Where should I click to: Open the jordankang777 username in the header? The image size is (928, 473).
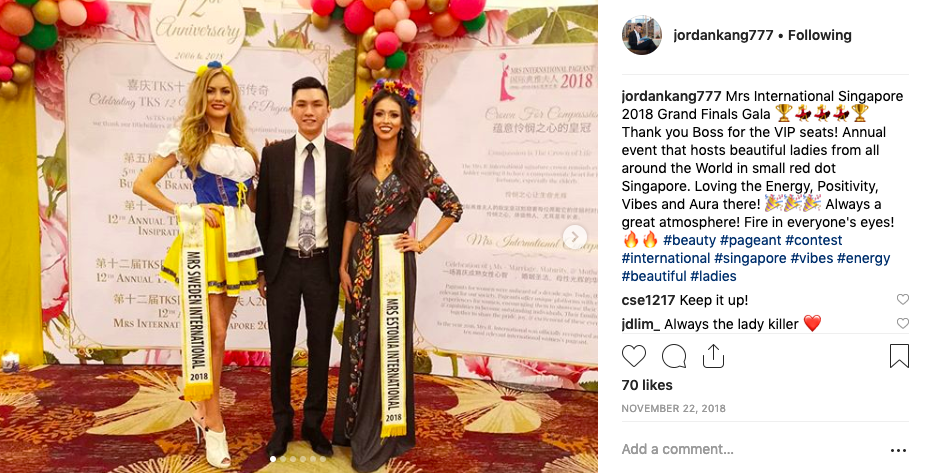pos(723,36)
